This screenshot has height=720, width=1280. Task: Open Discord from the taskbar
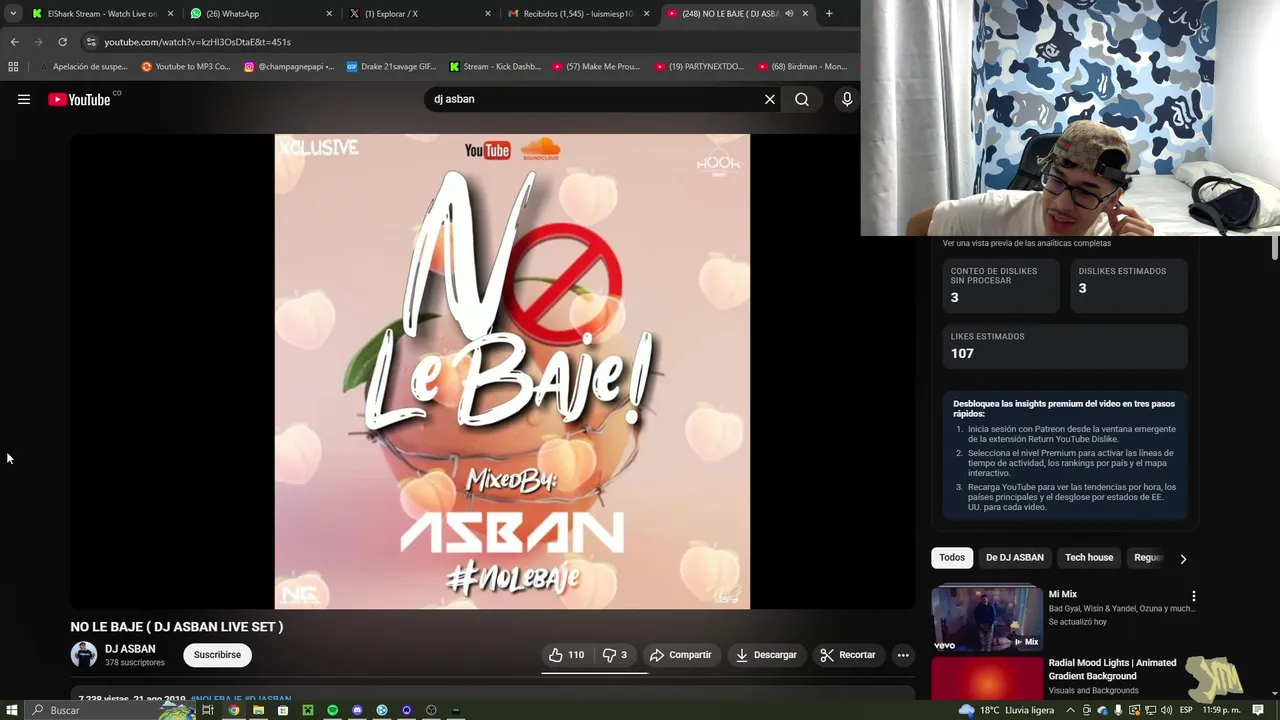(x=357, y=710)
